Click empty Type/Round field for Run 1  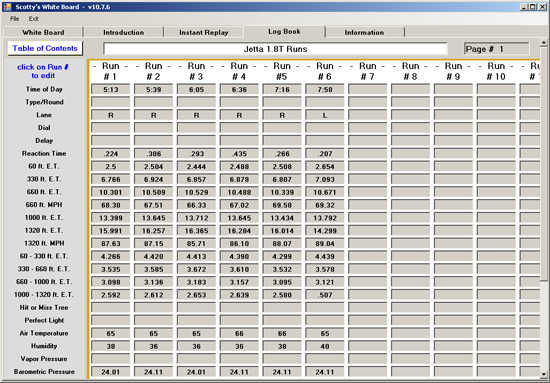coord(110,102)
